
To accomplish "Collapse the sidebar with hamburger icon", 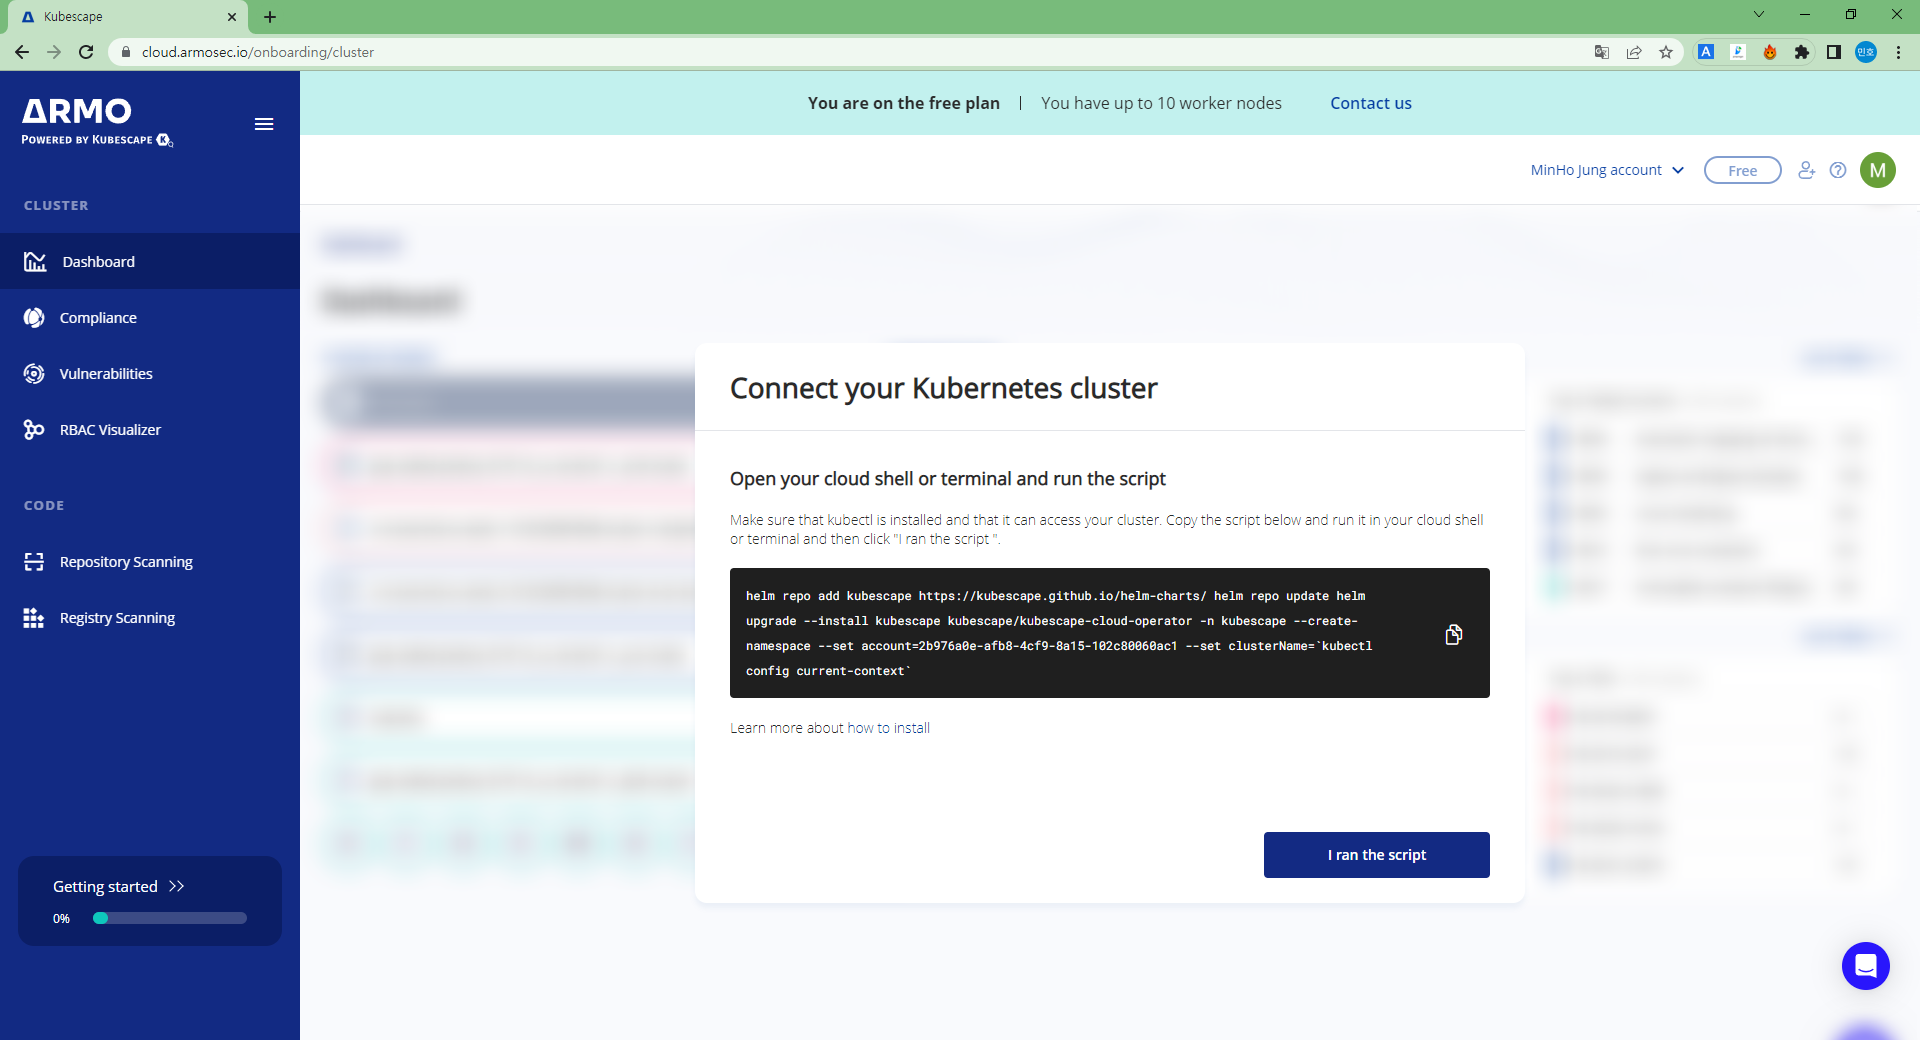I will (x=264, y=124).
